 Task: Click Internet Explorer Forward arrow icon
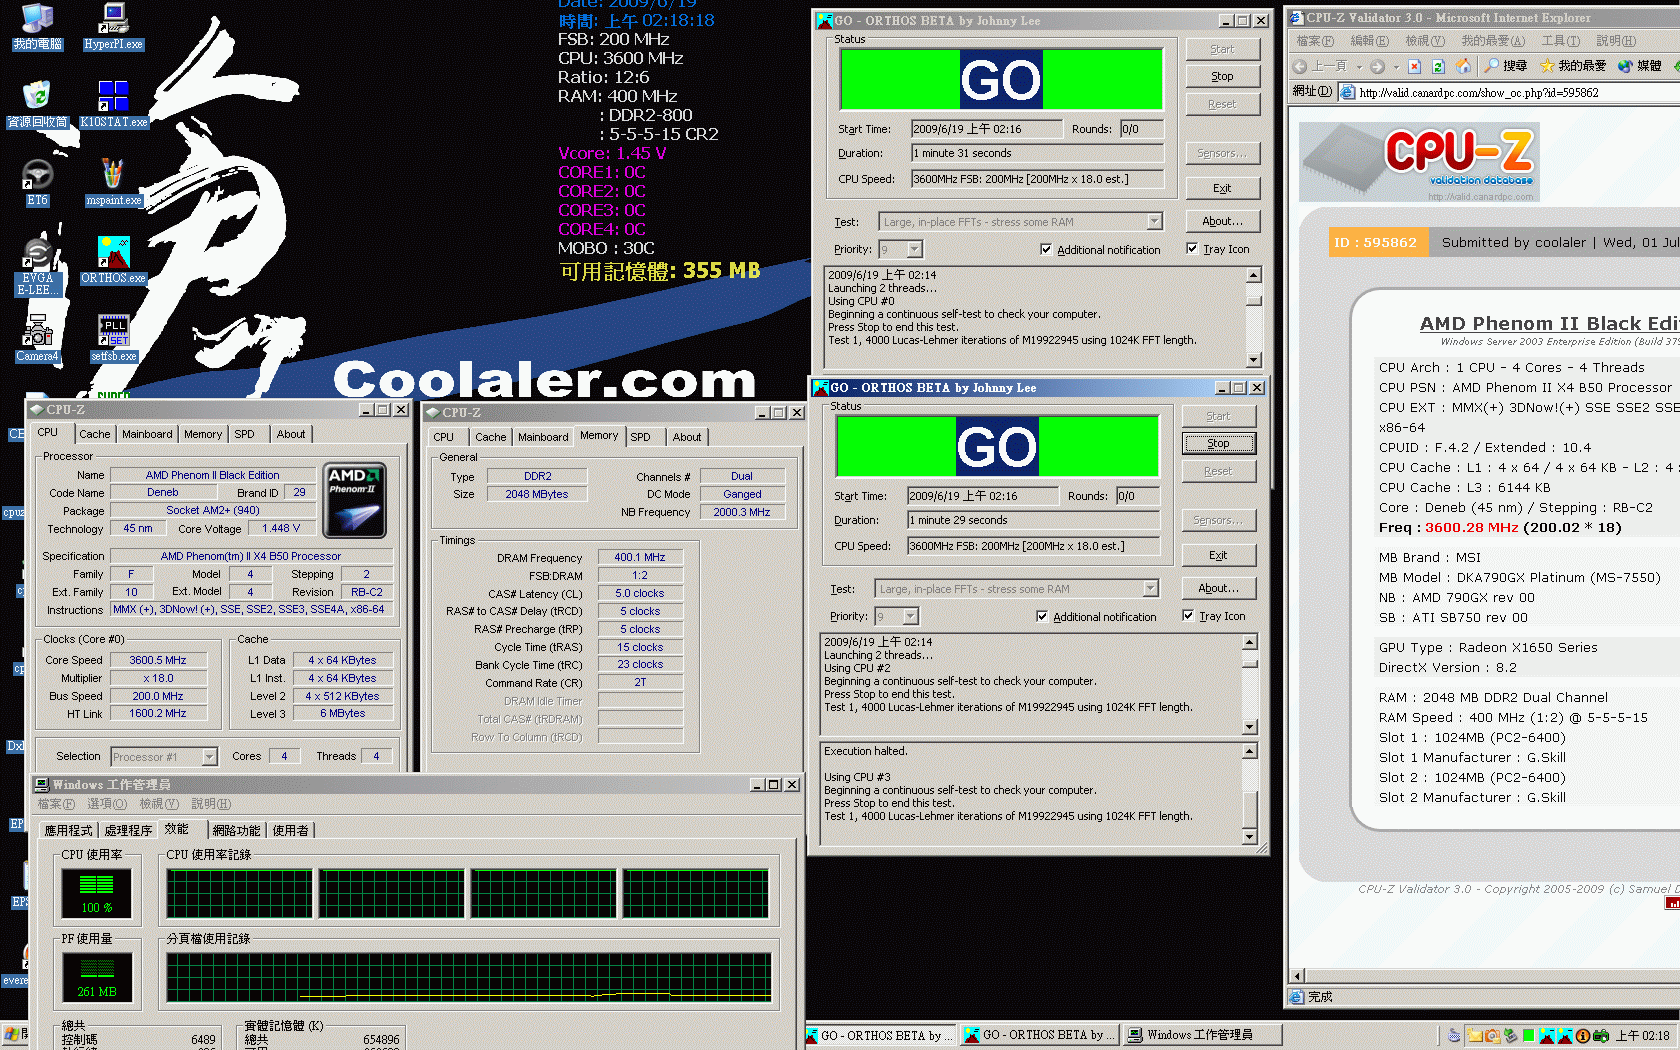coord(1377,66)
